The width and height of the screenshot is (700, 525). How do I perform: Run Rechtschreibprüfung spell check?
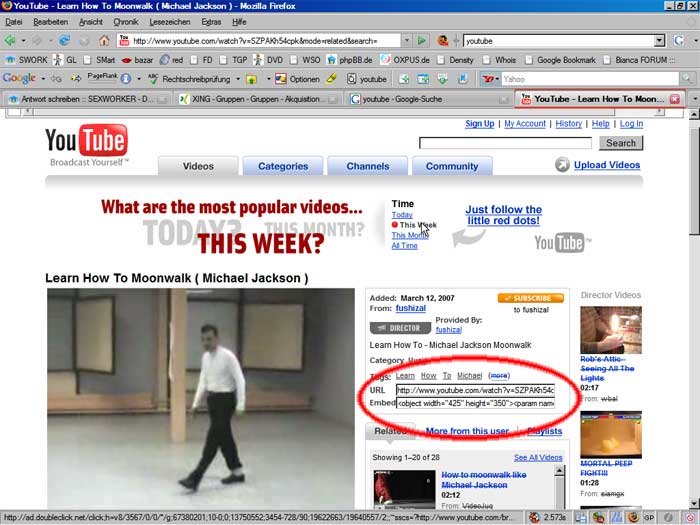(190, 79)
